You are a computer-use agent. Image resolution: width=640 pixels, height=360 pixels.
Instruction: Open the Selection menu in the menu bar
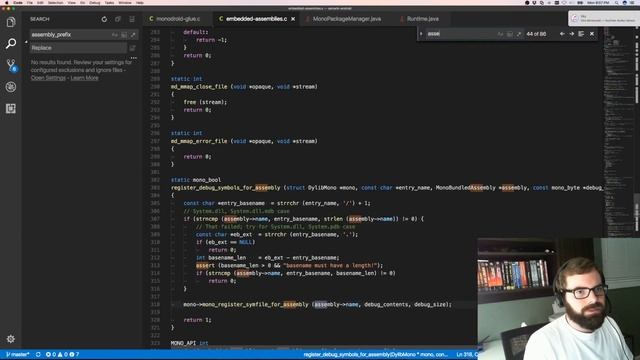(x=55, y=2)
